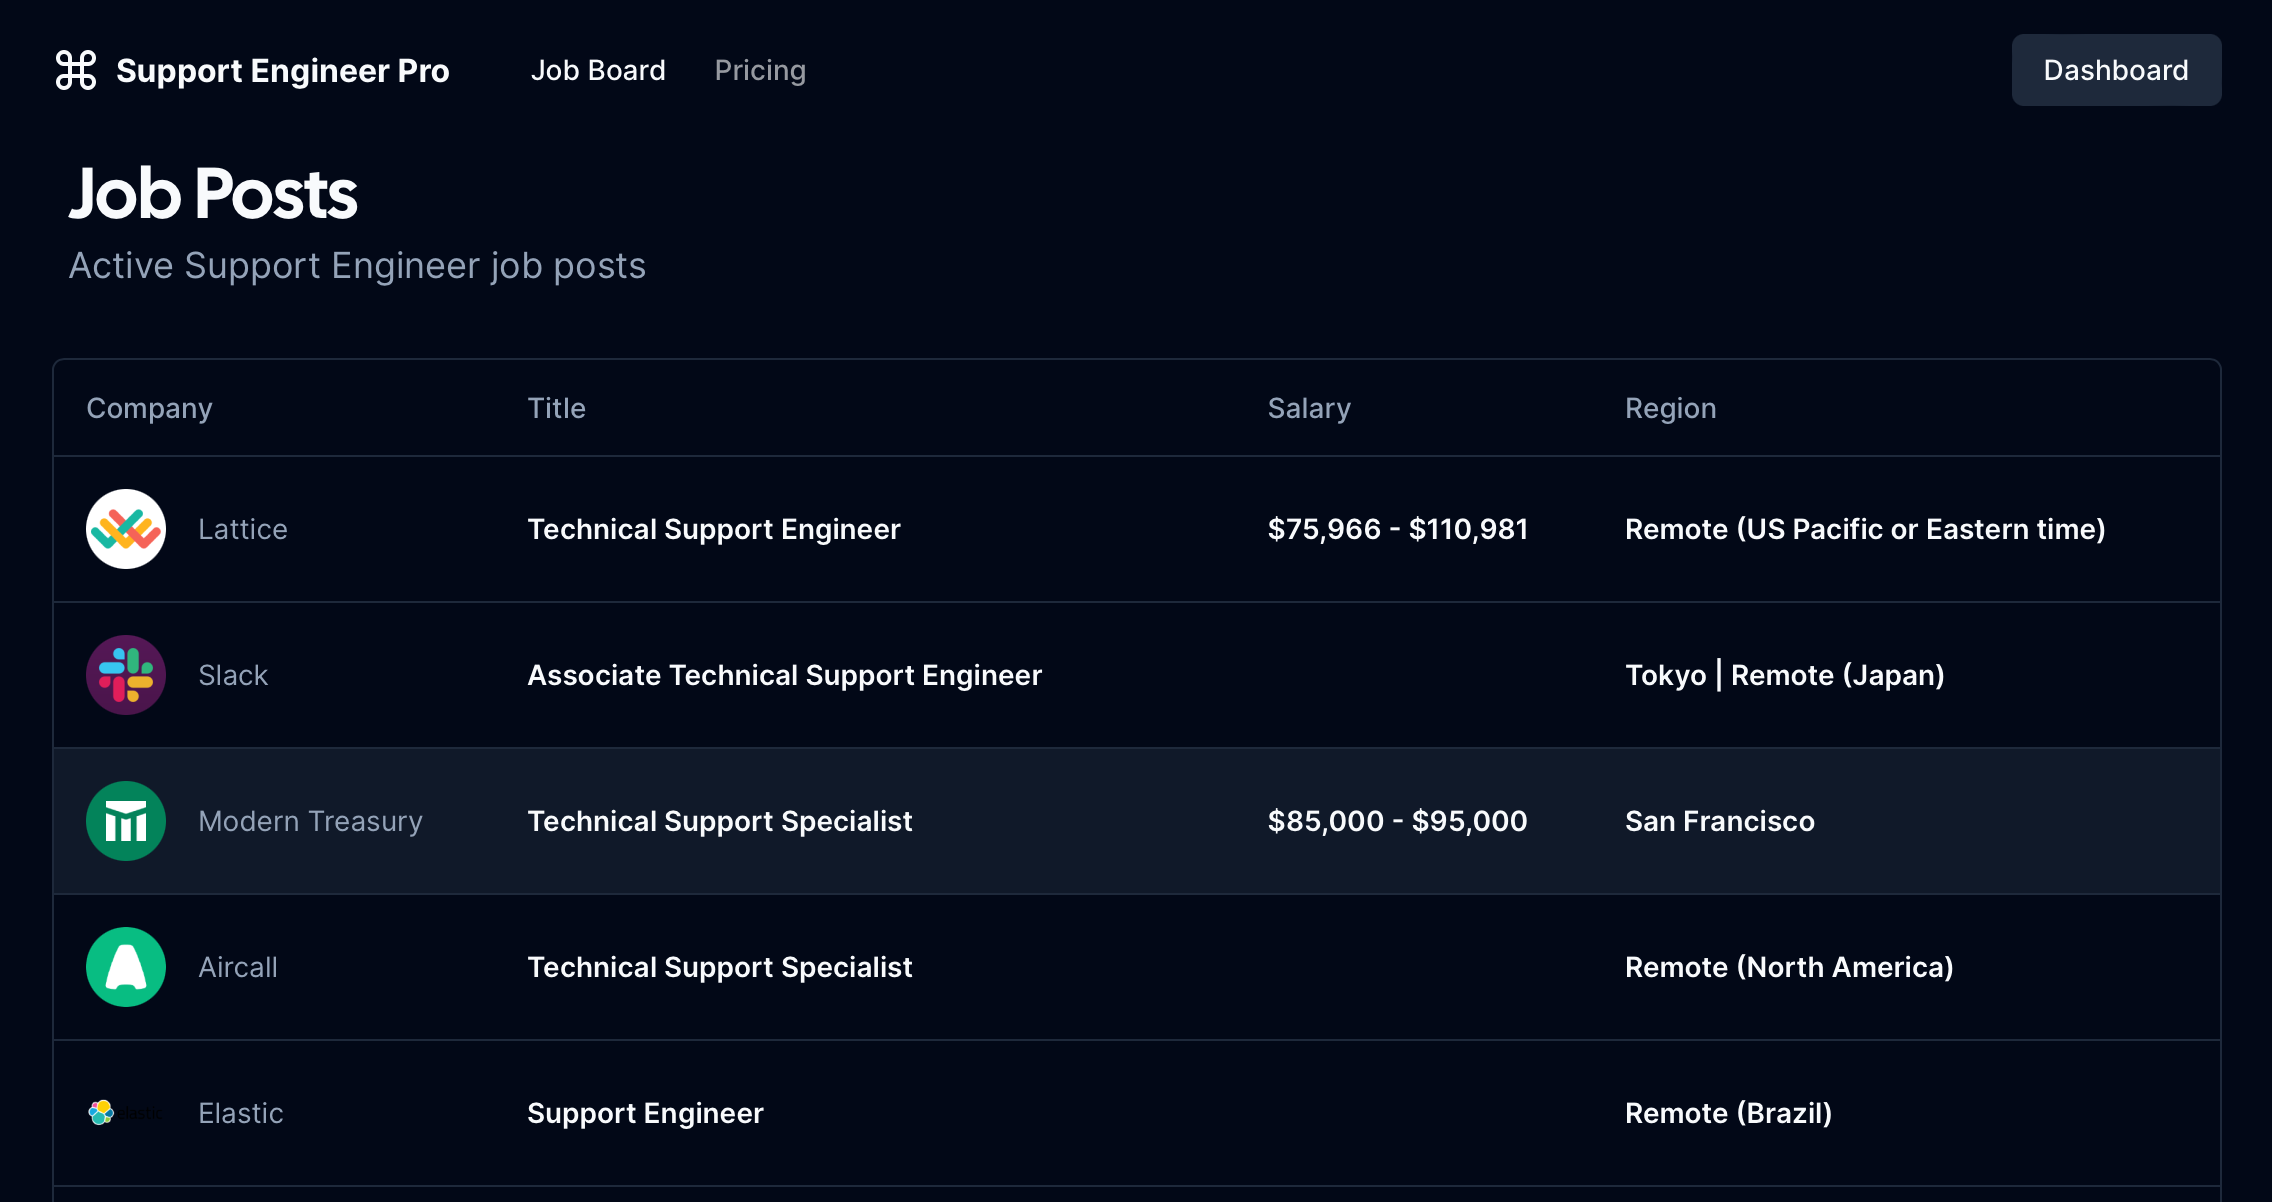The height and width of the screenshot is (1202, 2272).
Task: Click the Aircall green logo
Action: [x=126, y=967]
